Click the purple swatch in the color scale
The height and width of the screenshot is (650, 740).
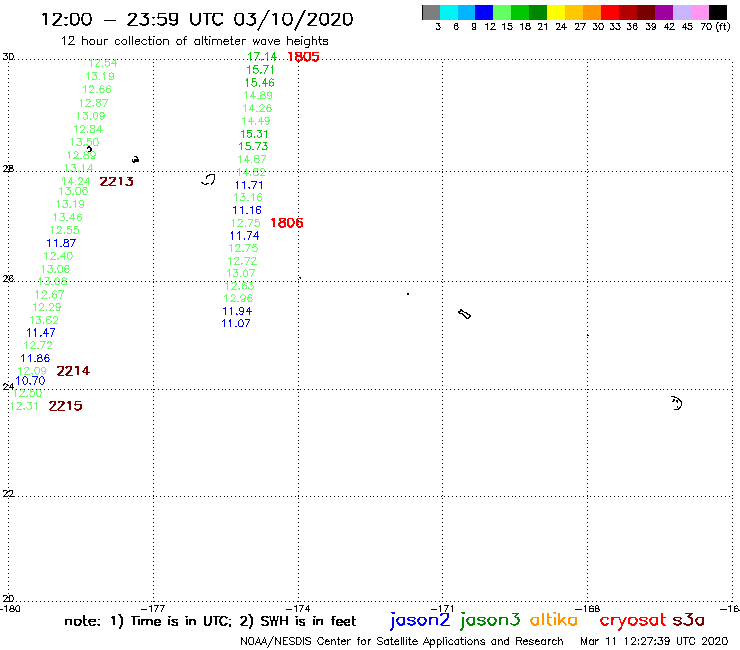click(x=664, y=12)
